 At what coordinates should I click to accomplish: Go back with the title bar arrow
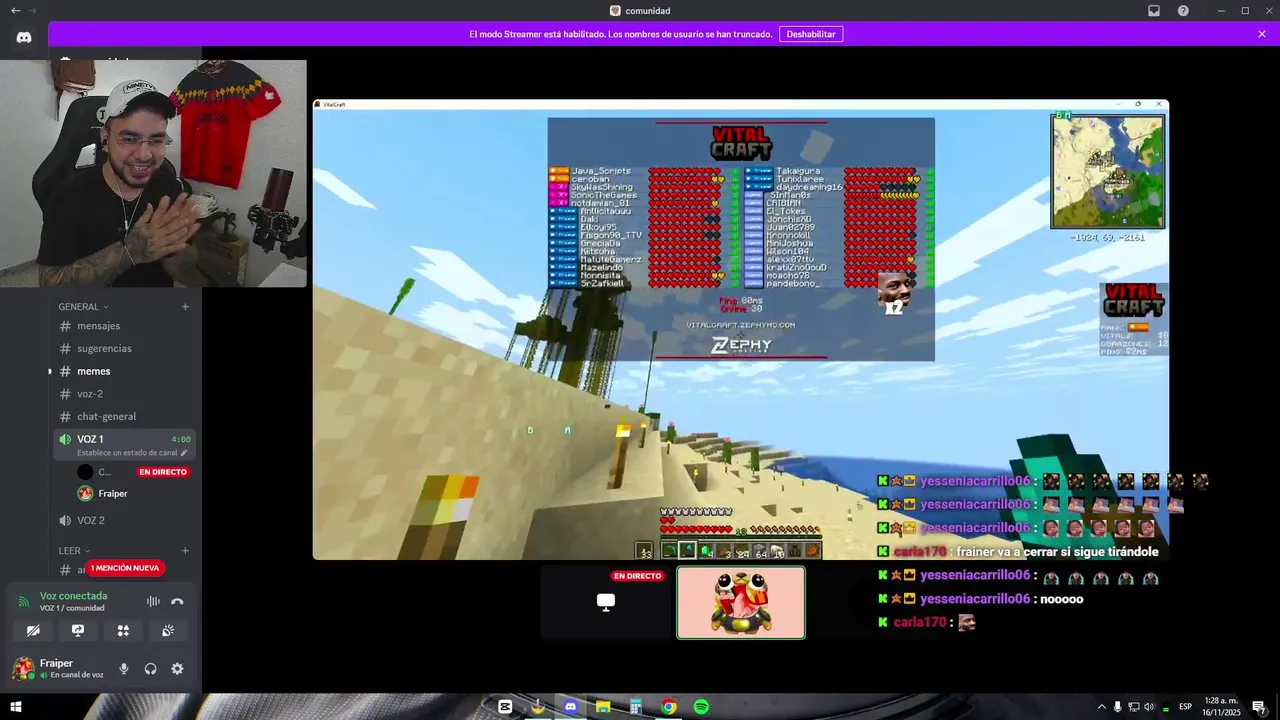[x=15, y=10]
